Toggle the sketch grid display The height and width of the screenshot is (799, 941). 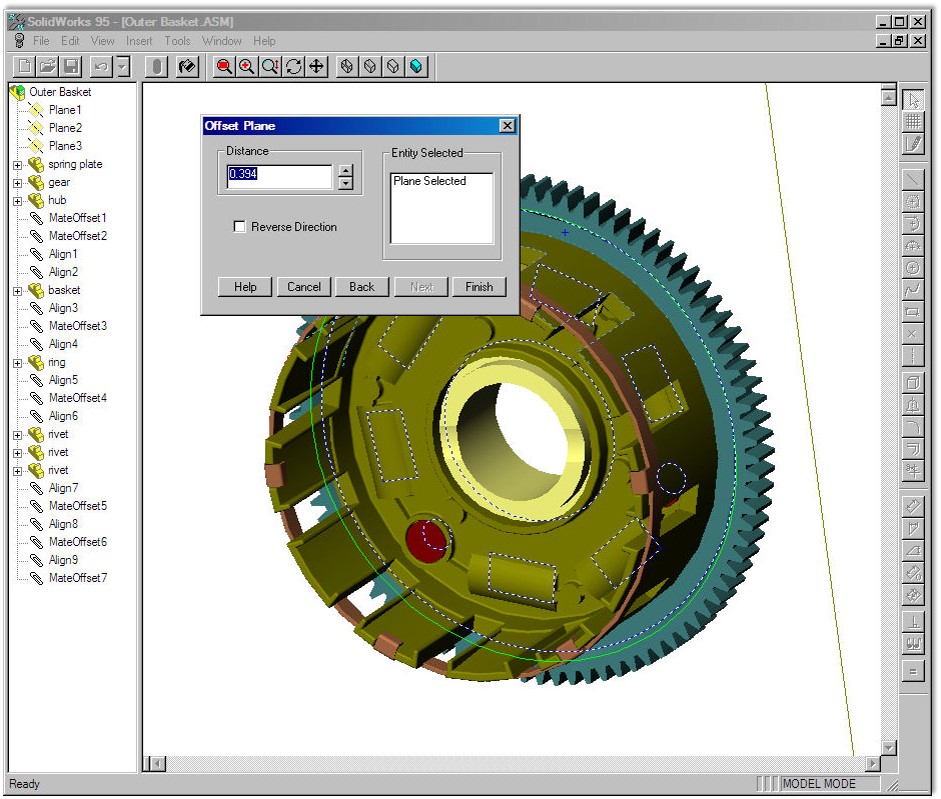(914, 120)
